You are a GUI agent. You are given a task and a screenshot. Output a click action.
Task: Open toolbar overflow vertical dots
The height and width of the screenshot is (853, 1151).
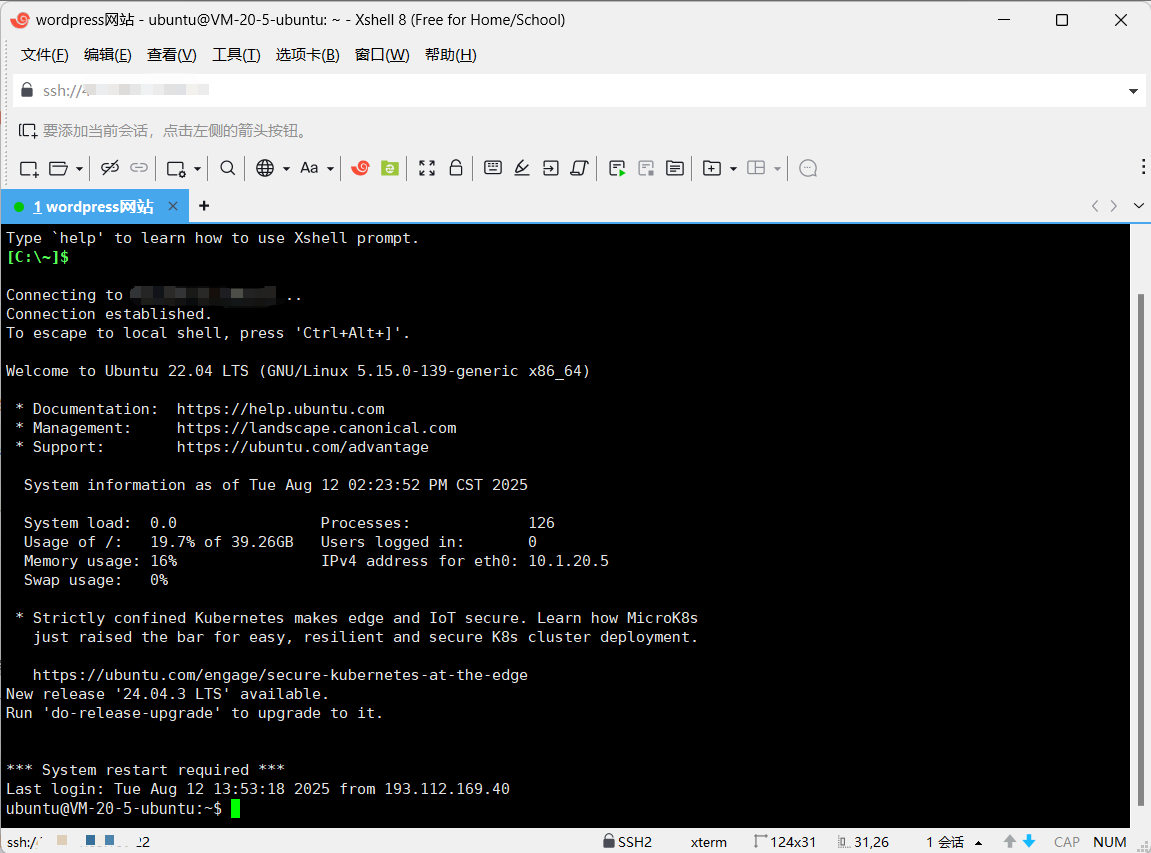[1143, 167]
